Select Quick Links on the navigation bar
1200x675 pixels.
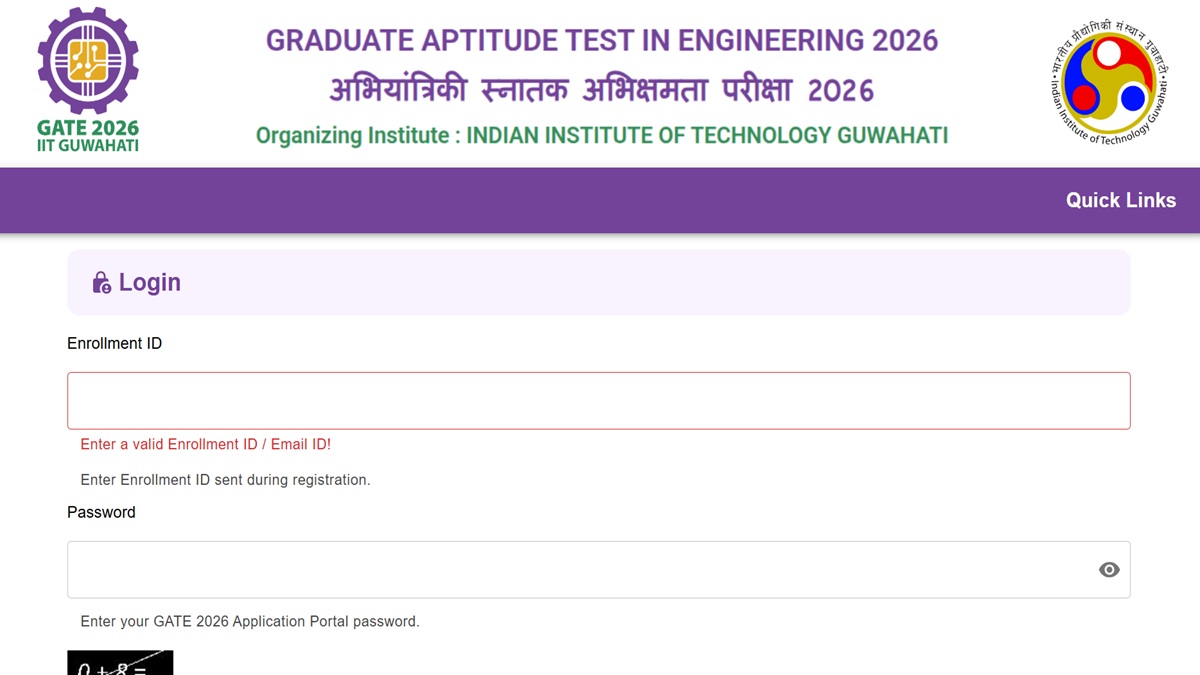pyautogui.click(x=1121, y=200)
